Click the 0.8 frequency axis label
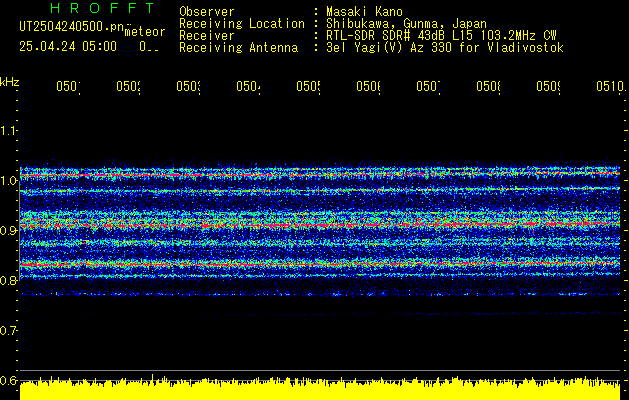 8,280
